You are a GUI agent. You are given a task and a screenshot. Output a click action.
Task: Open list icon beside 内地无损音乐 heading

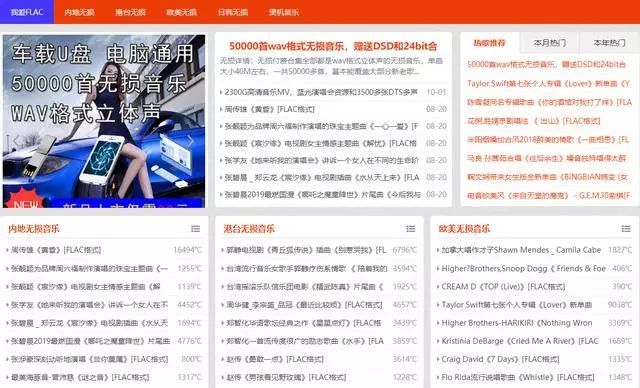point(196,229)
